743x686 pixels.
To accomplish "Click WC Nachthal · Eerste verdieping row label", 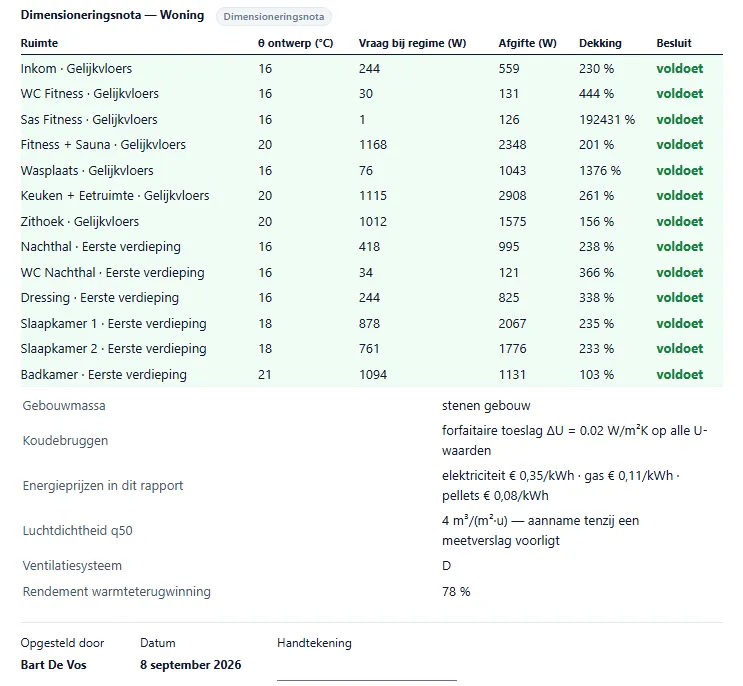I will 113,273.
